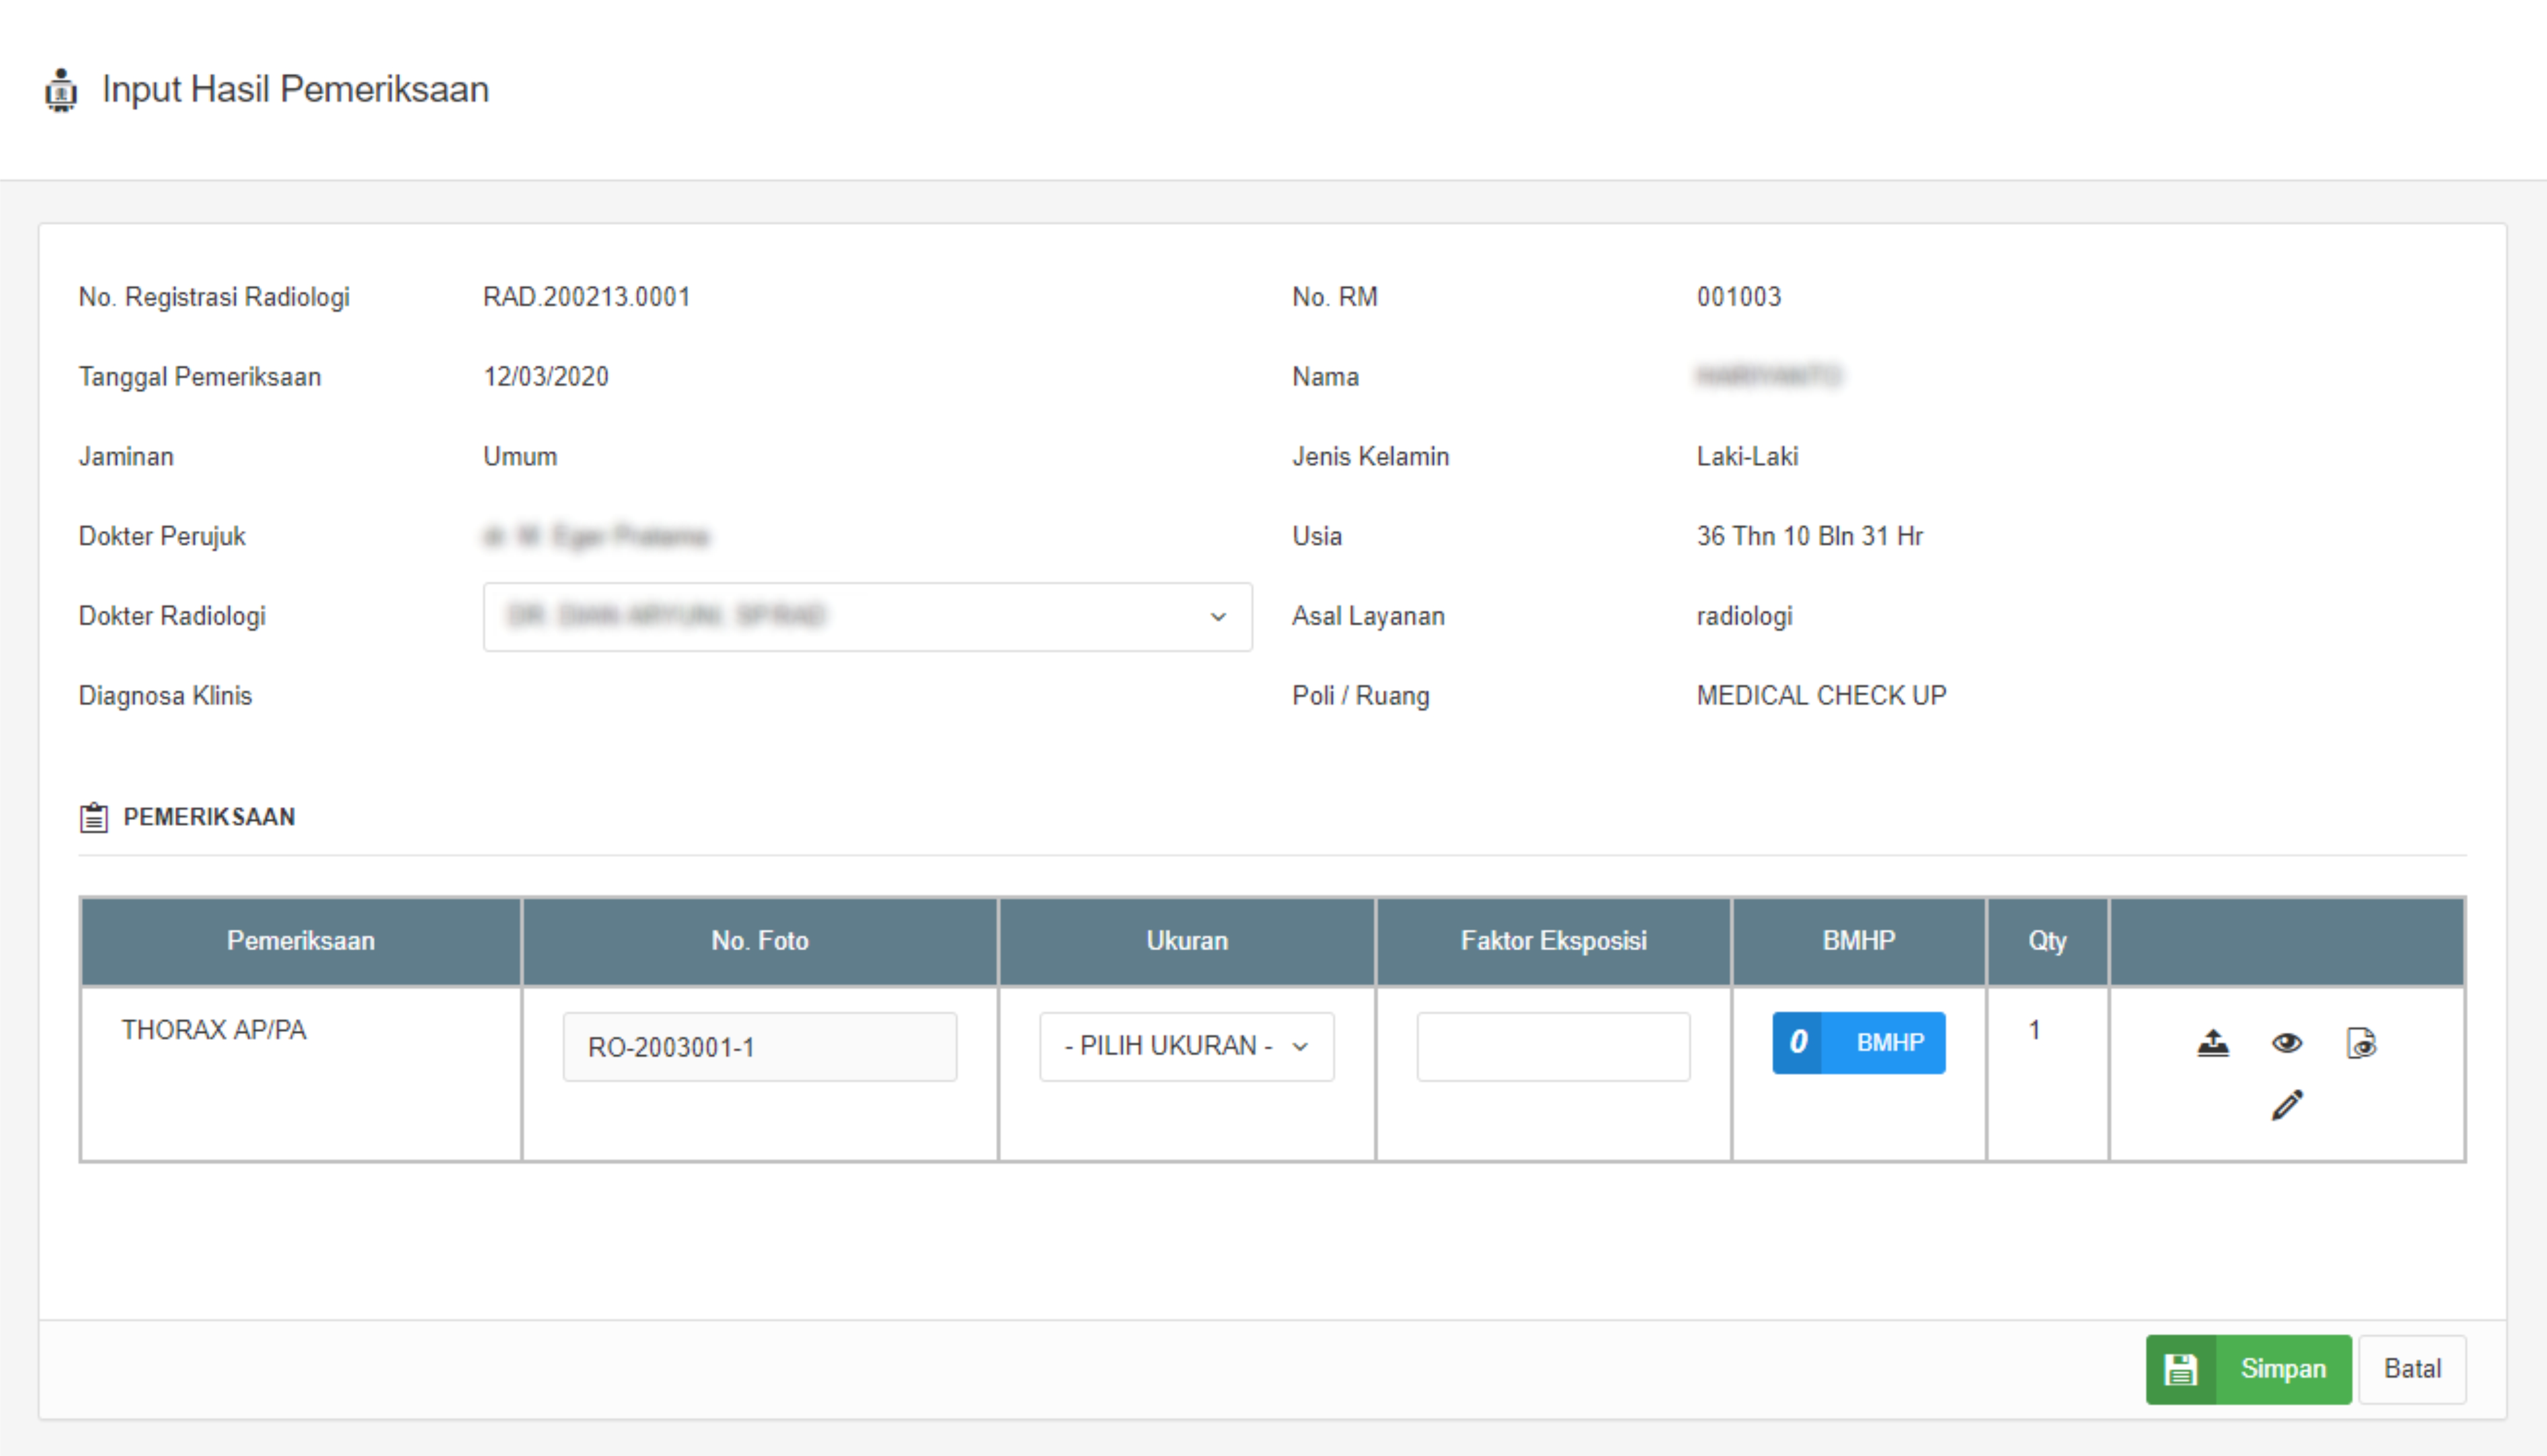The image size is (2547, 1456).
Task: Click the clipboard icon next to PEMERIKSAAN
Action: pyautogui.click(x=94, y=817)
